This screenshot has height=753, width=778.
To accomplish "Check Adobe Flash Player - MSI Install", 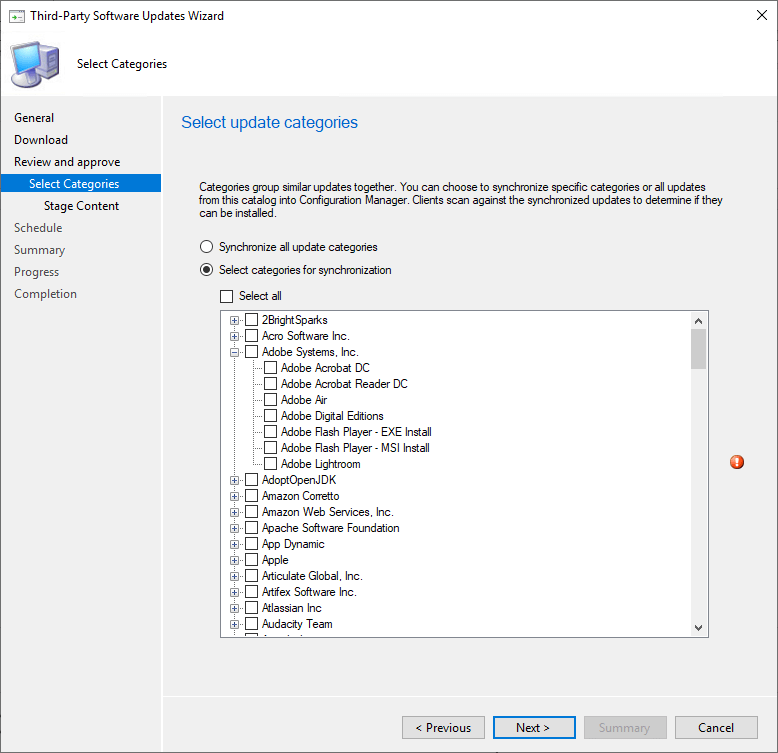I will pyautogui.click(x=270, y=447).
